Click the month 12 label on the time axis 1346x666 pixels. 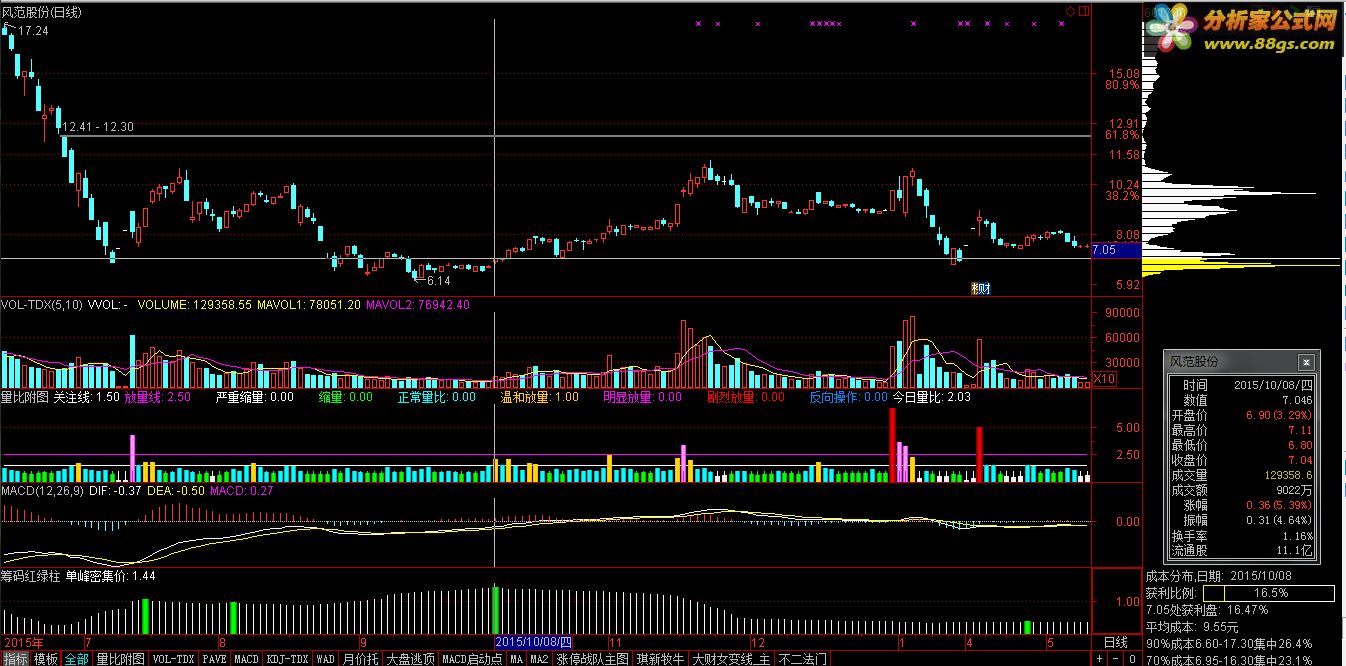[x=757, y=643]
